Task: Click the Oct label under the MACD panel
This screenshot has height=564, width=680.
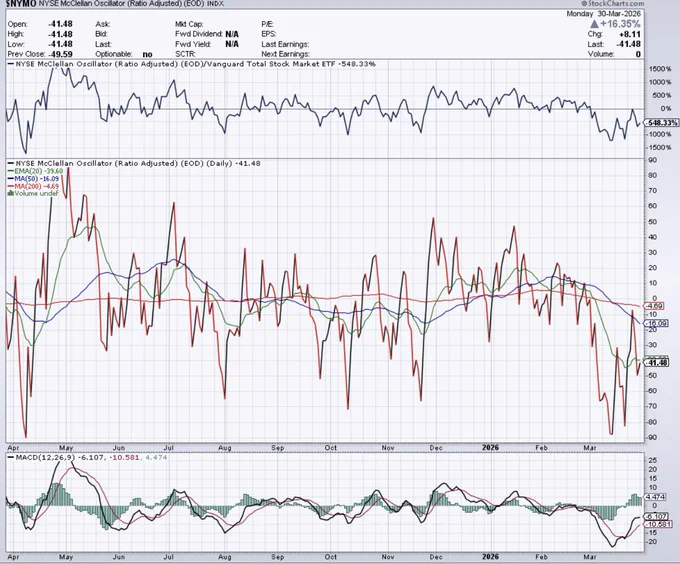Action: [x=330, y=557]
